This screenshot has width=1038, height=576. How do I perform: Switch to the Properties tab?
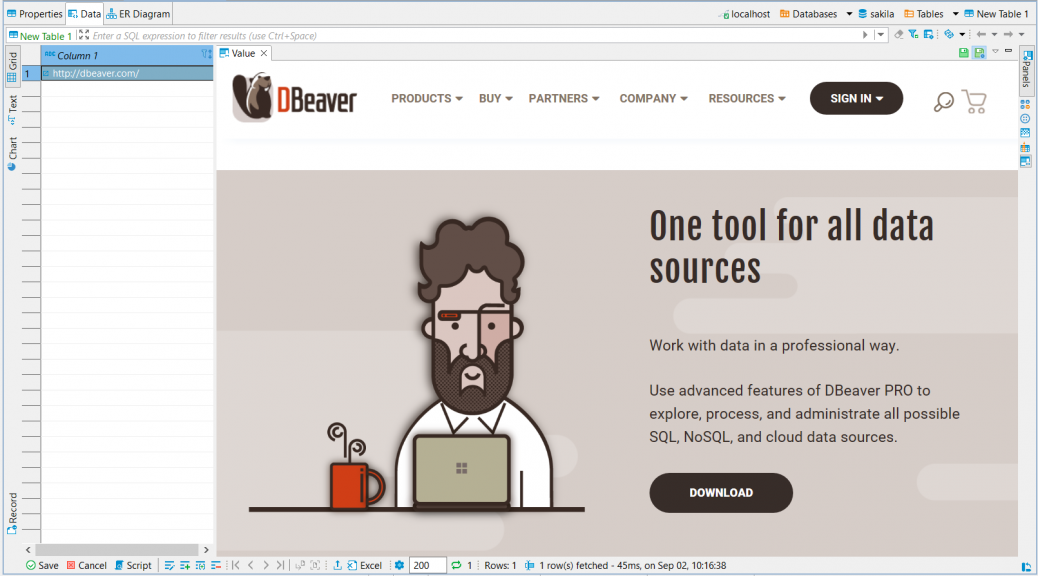(35, 14)
